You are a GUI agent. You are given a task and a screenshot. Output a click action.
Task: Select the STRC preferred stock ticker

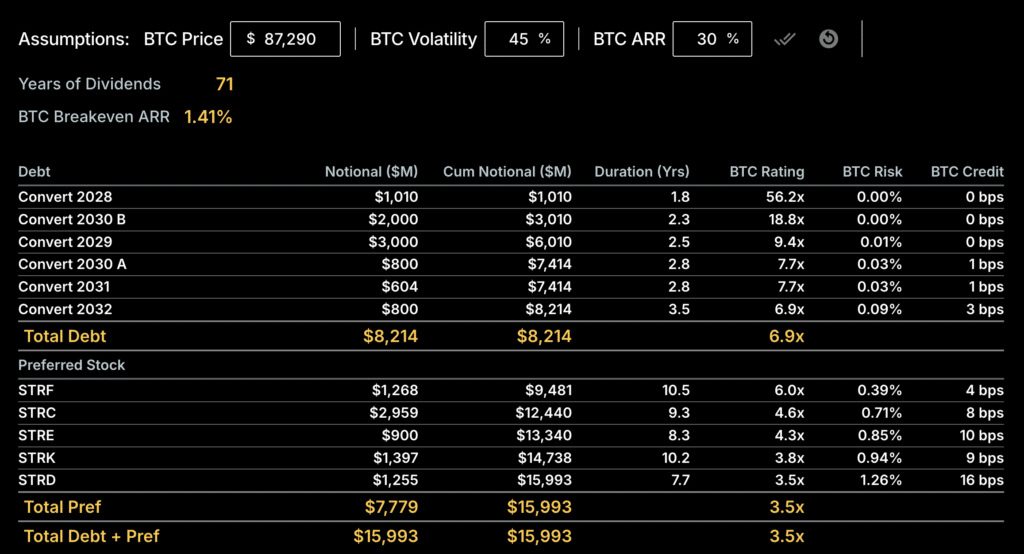point(36,412)
